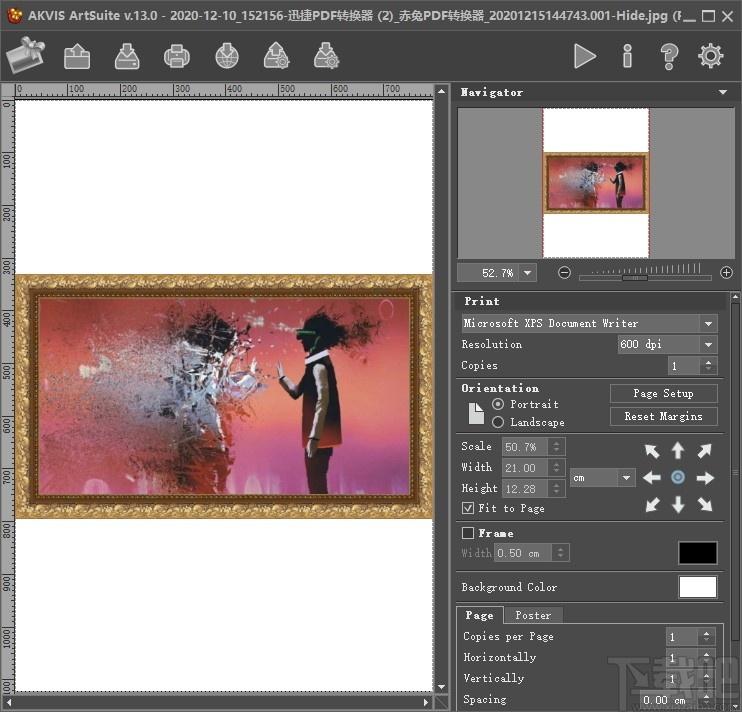Switch to the Page tab
This screenshot has height=712, width=742.
[479, 615]
